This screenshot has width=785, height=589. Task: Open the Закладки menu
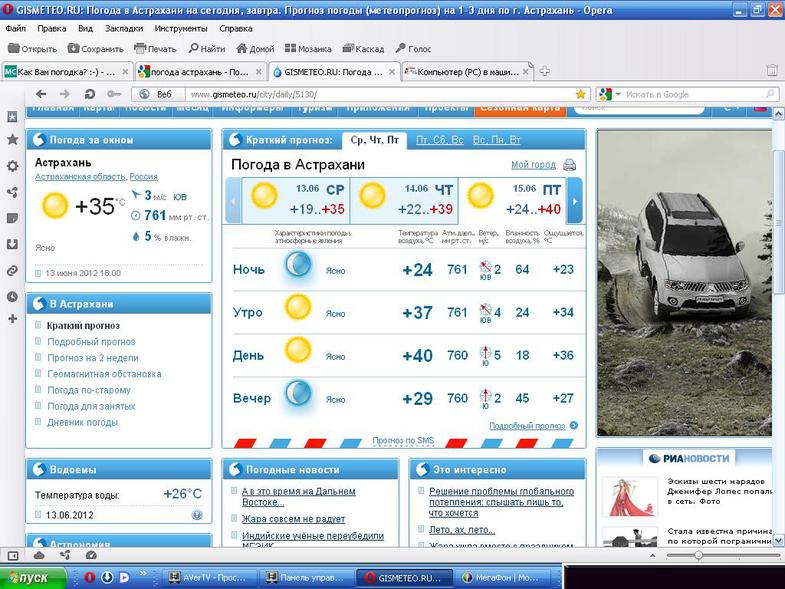click(124, 29)
